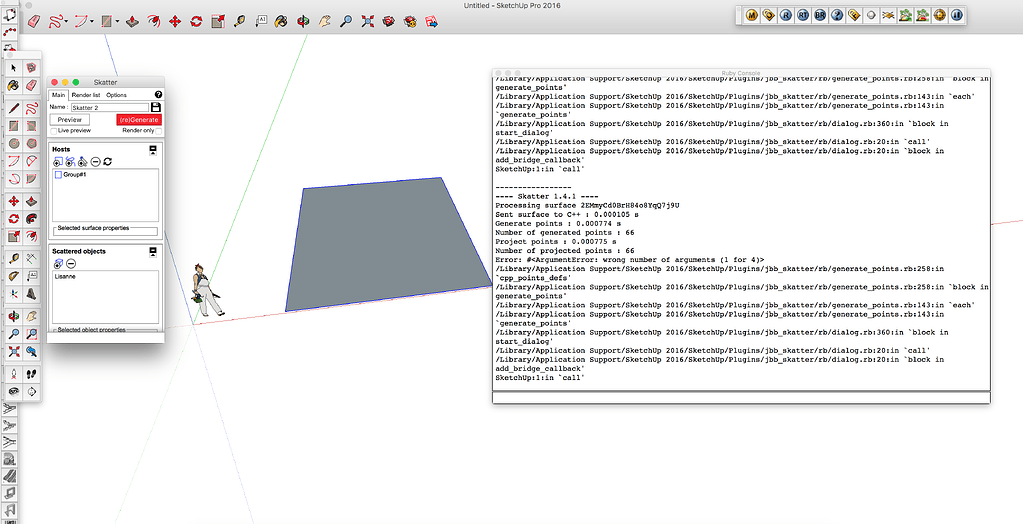Image resolution: width=1023 pixels, height=524 pixels.
Task: Activate the Push/Pull tool in top toolbar
Action: coord(132,22)
